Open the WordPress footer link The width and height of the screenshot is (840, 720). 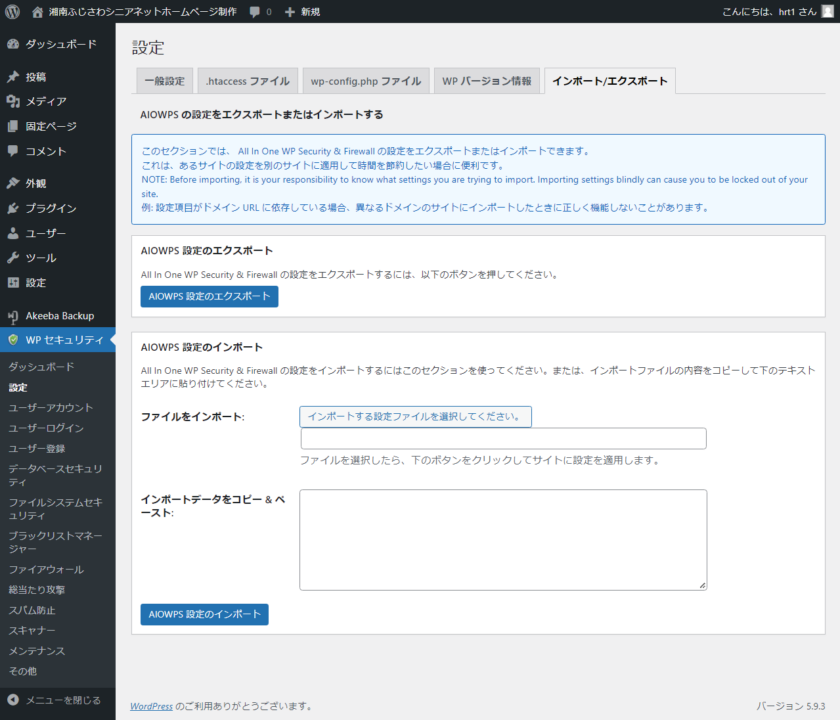coord(151,706)
